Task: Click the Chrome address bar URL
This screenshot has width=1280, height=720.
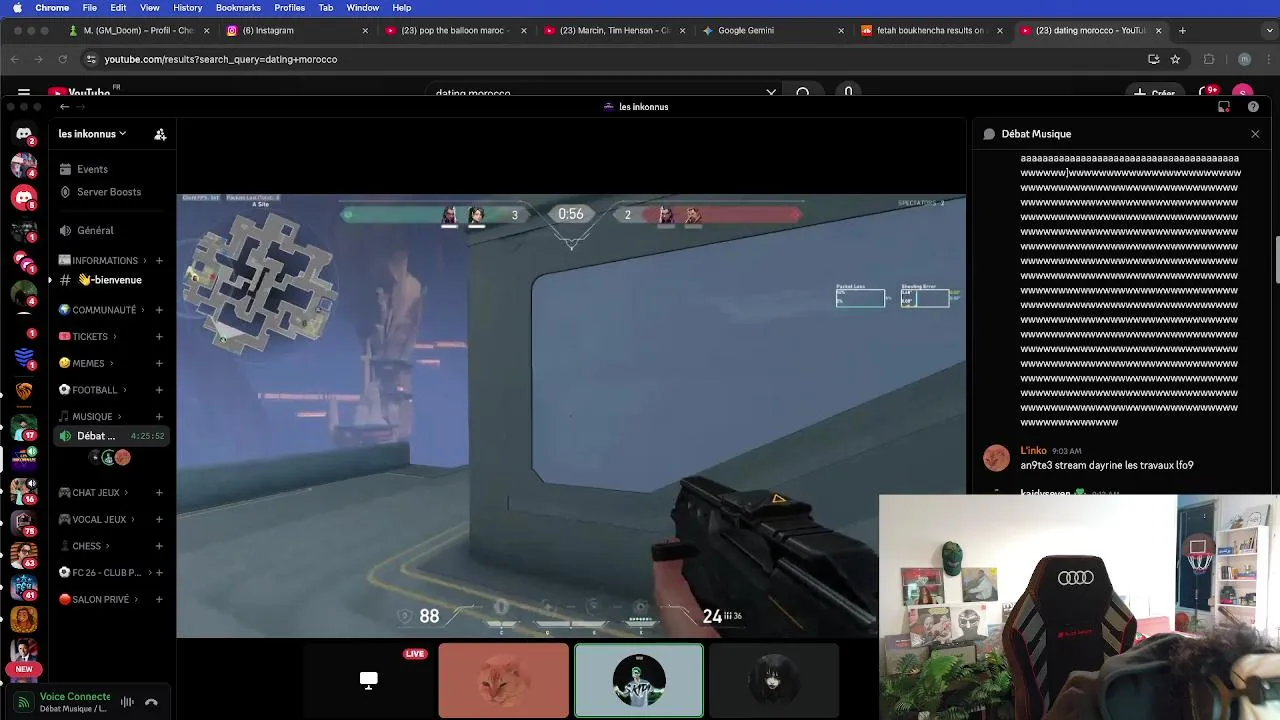Action: point(221,59)
